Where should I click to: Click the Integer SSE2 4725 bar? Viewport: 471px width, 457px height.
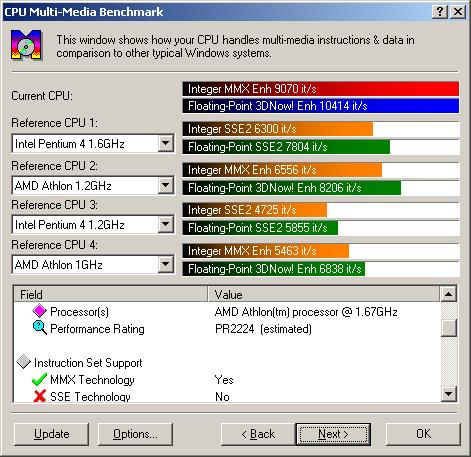point(255,210)
